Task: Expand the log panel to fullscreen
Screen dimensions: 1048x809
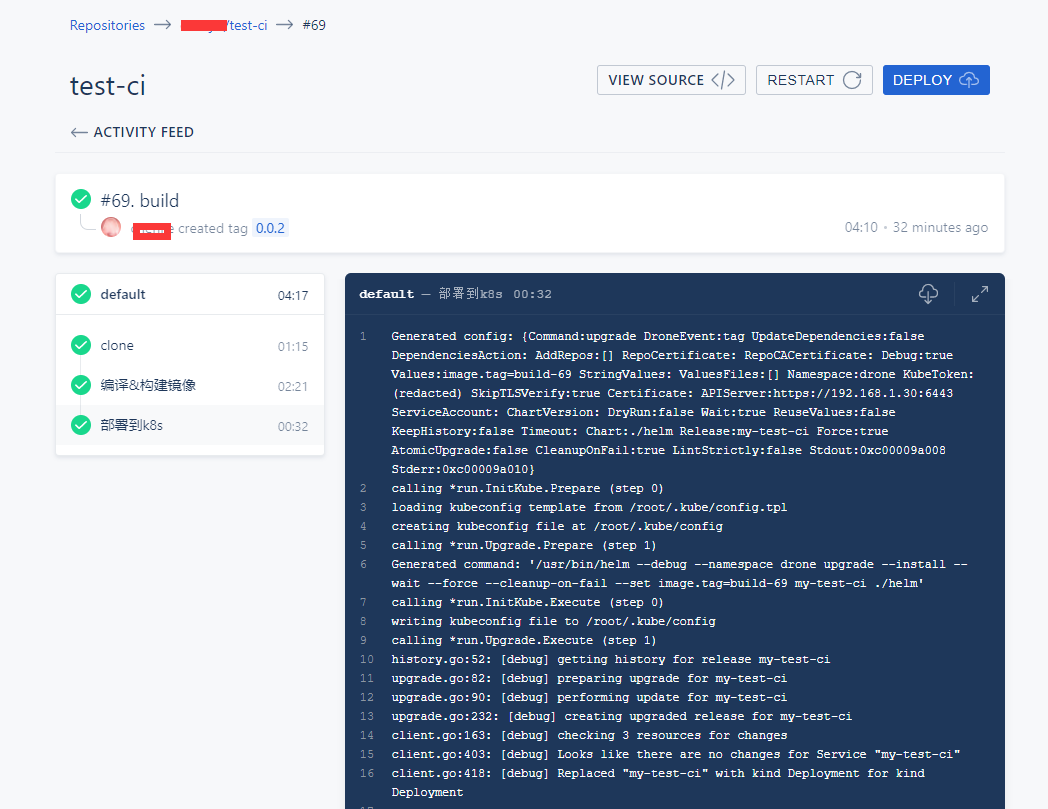Action: tap(980, 294)
